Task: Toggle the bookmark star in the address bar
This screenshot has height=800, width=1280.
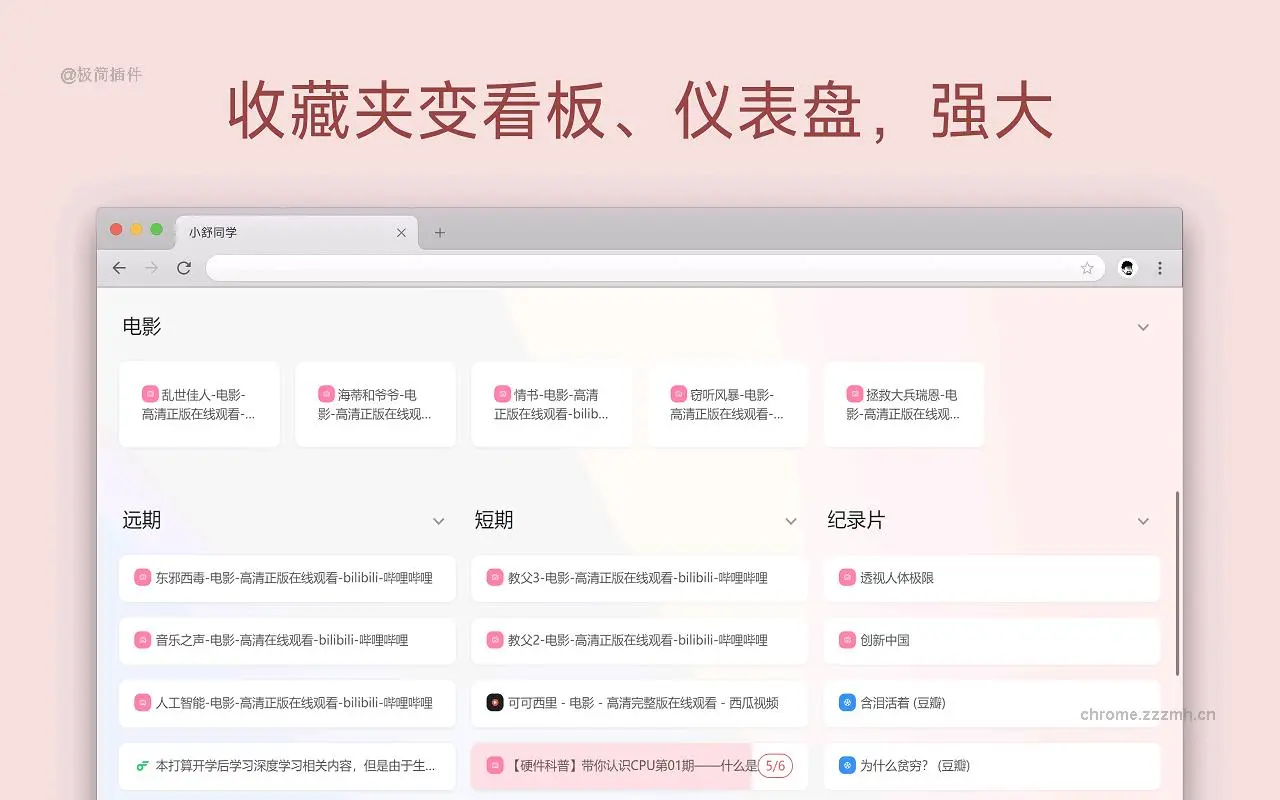Action: (1087, 268)
